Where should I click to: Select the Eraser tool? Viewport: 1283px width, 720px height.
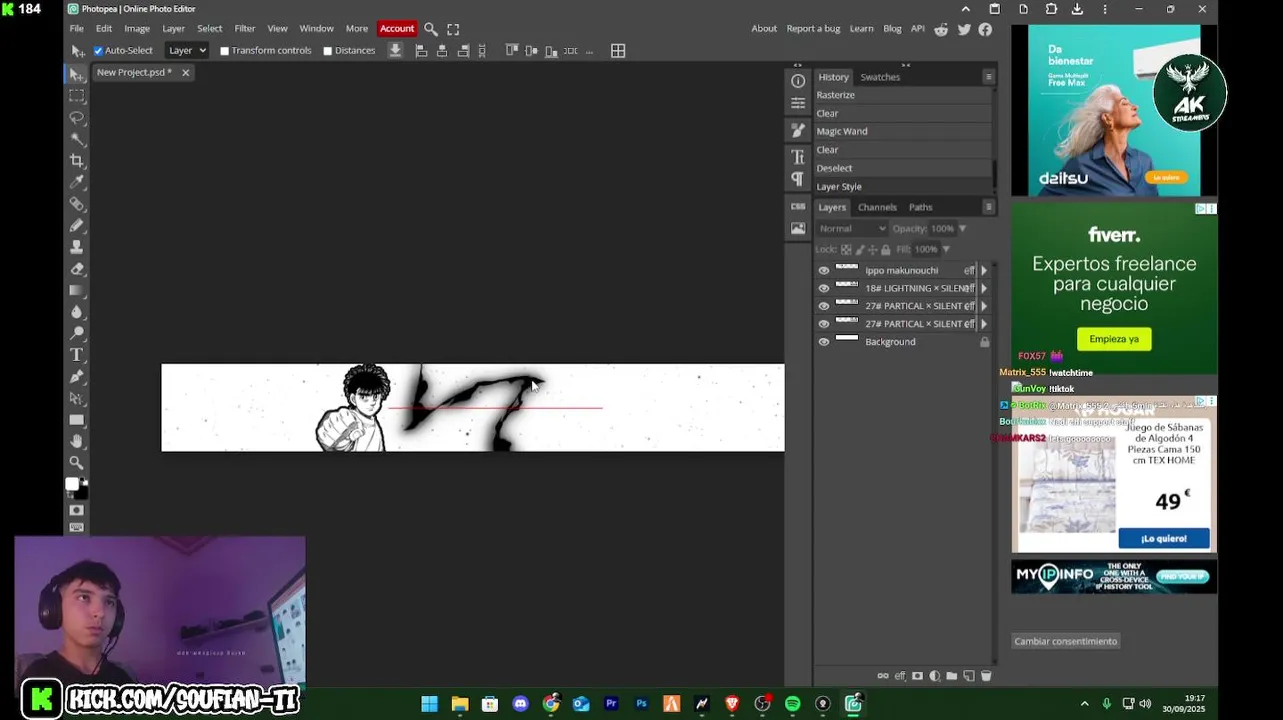click(76, 269)
